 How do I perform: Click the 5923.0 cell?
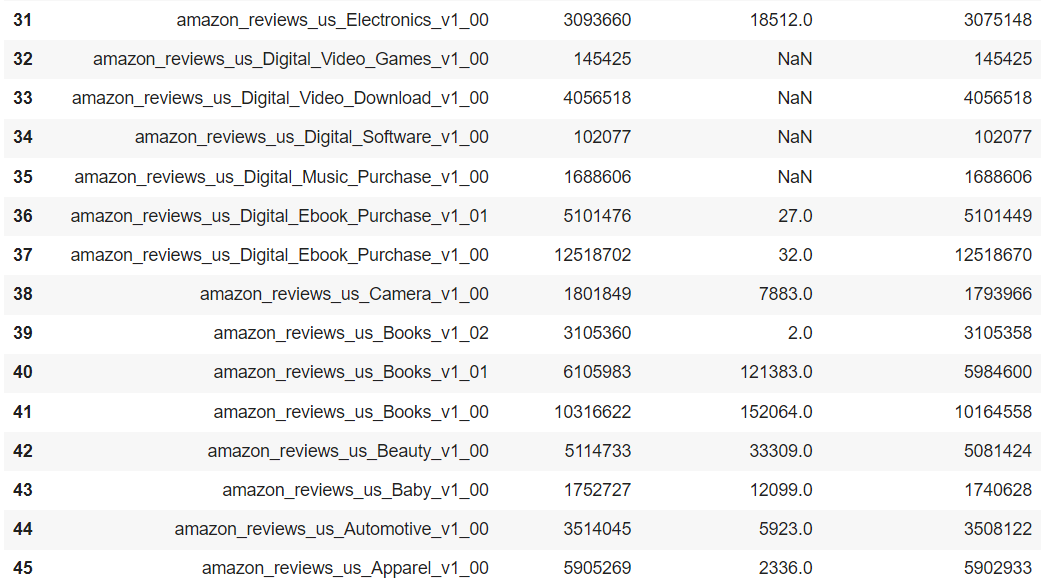coord(786,529)
